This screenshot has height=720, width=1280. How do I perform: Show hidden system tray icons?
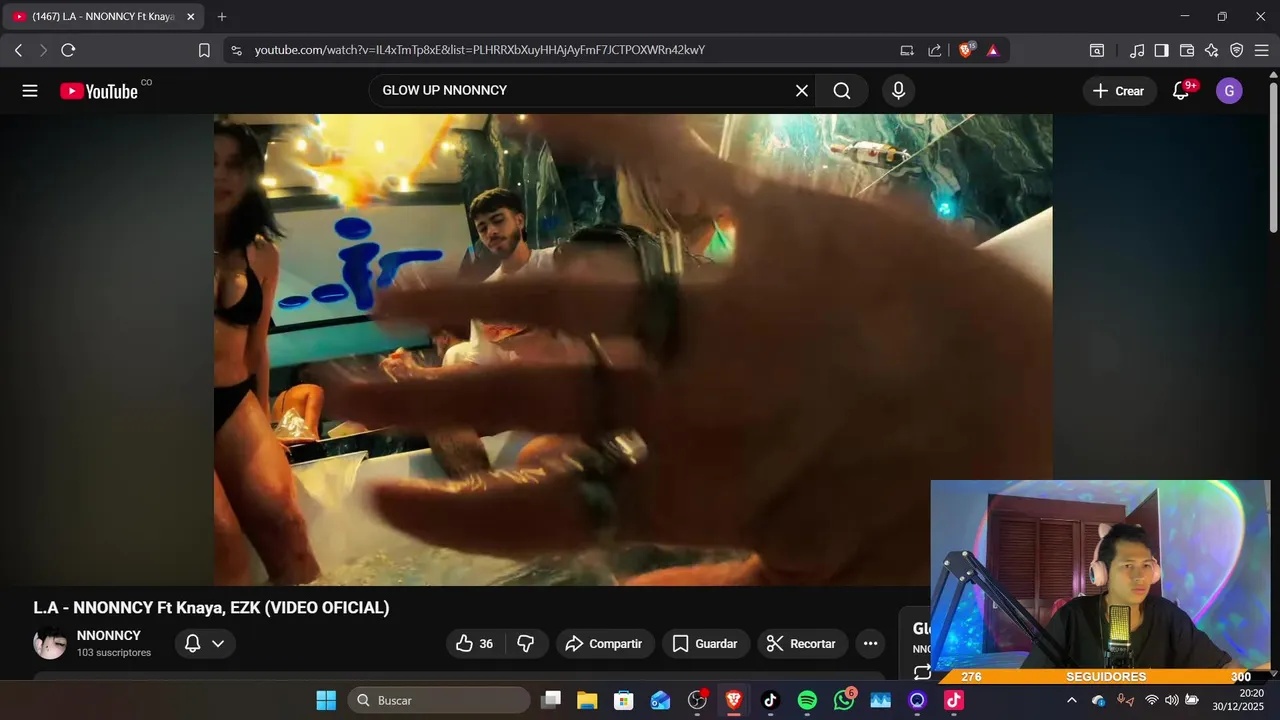tap(1072, 700)
